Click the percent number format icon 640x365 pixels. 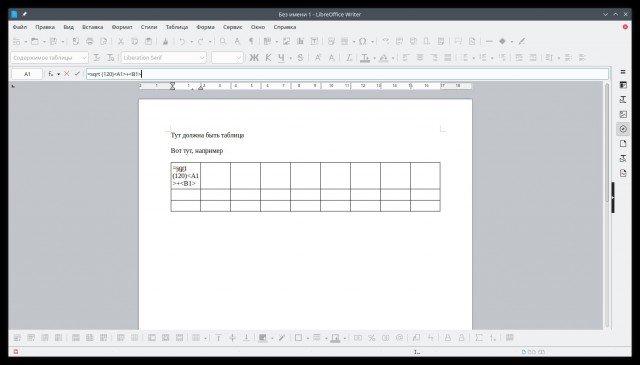371,338
